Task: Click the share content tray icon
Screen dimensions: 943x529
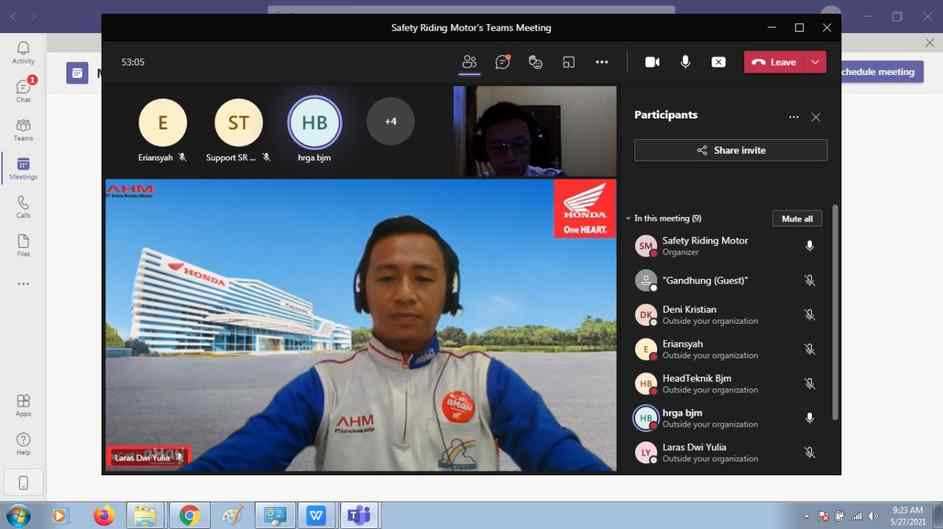Action: 718,62
